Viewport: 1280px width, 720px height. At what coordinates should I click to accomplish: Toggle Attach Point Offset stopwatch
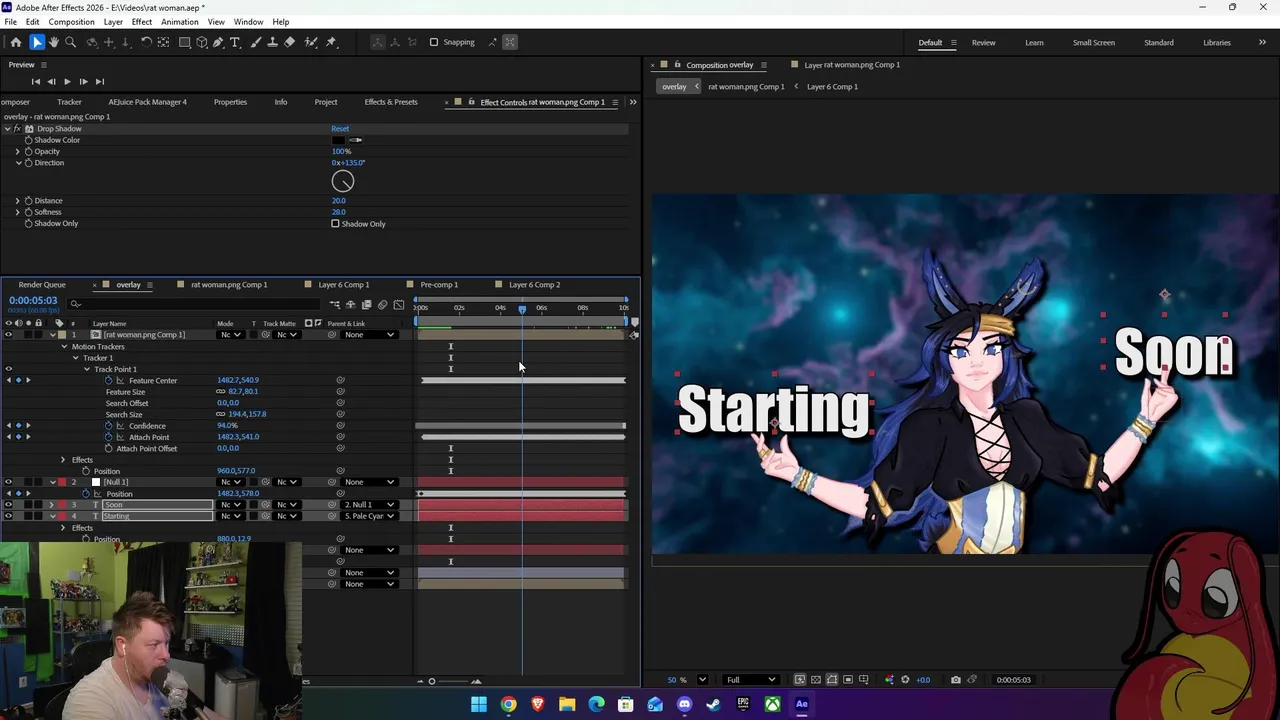(109, 448)
